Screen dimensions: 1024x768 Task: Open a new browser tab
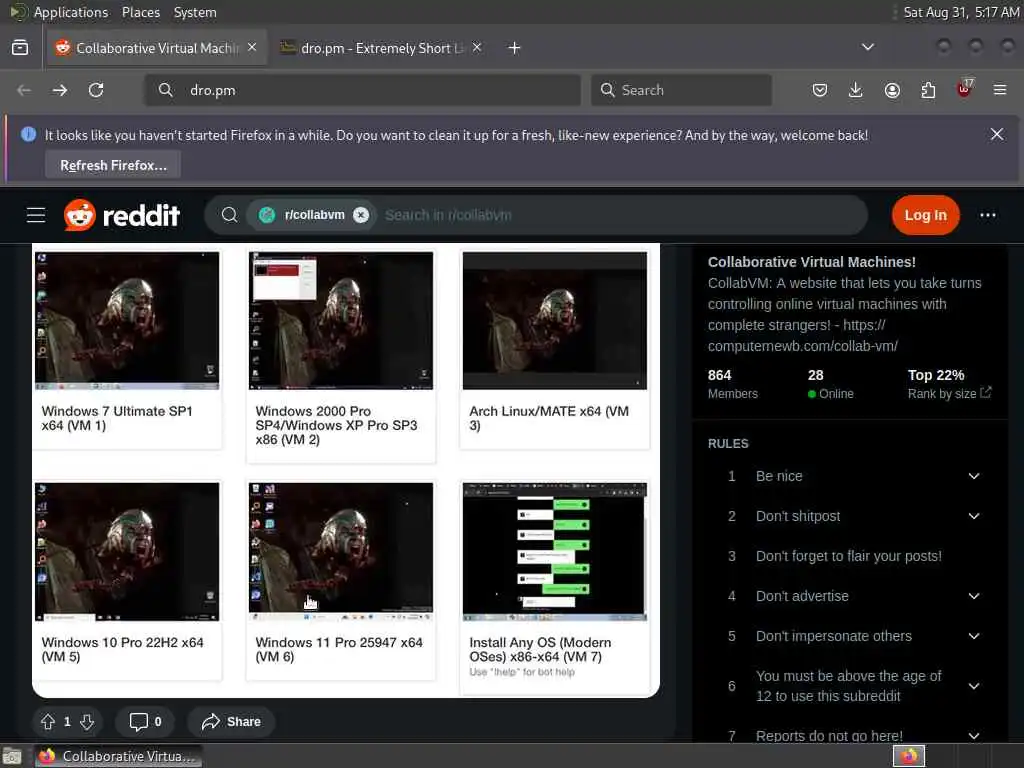[x=515, y=48]
